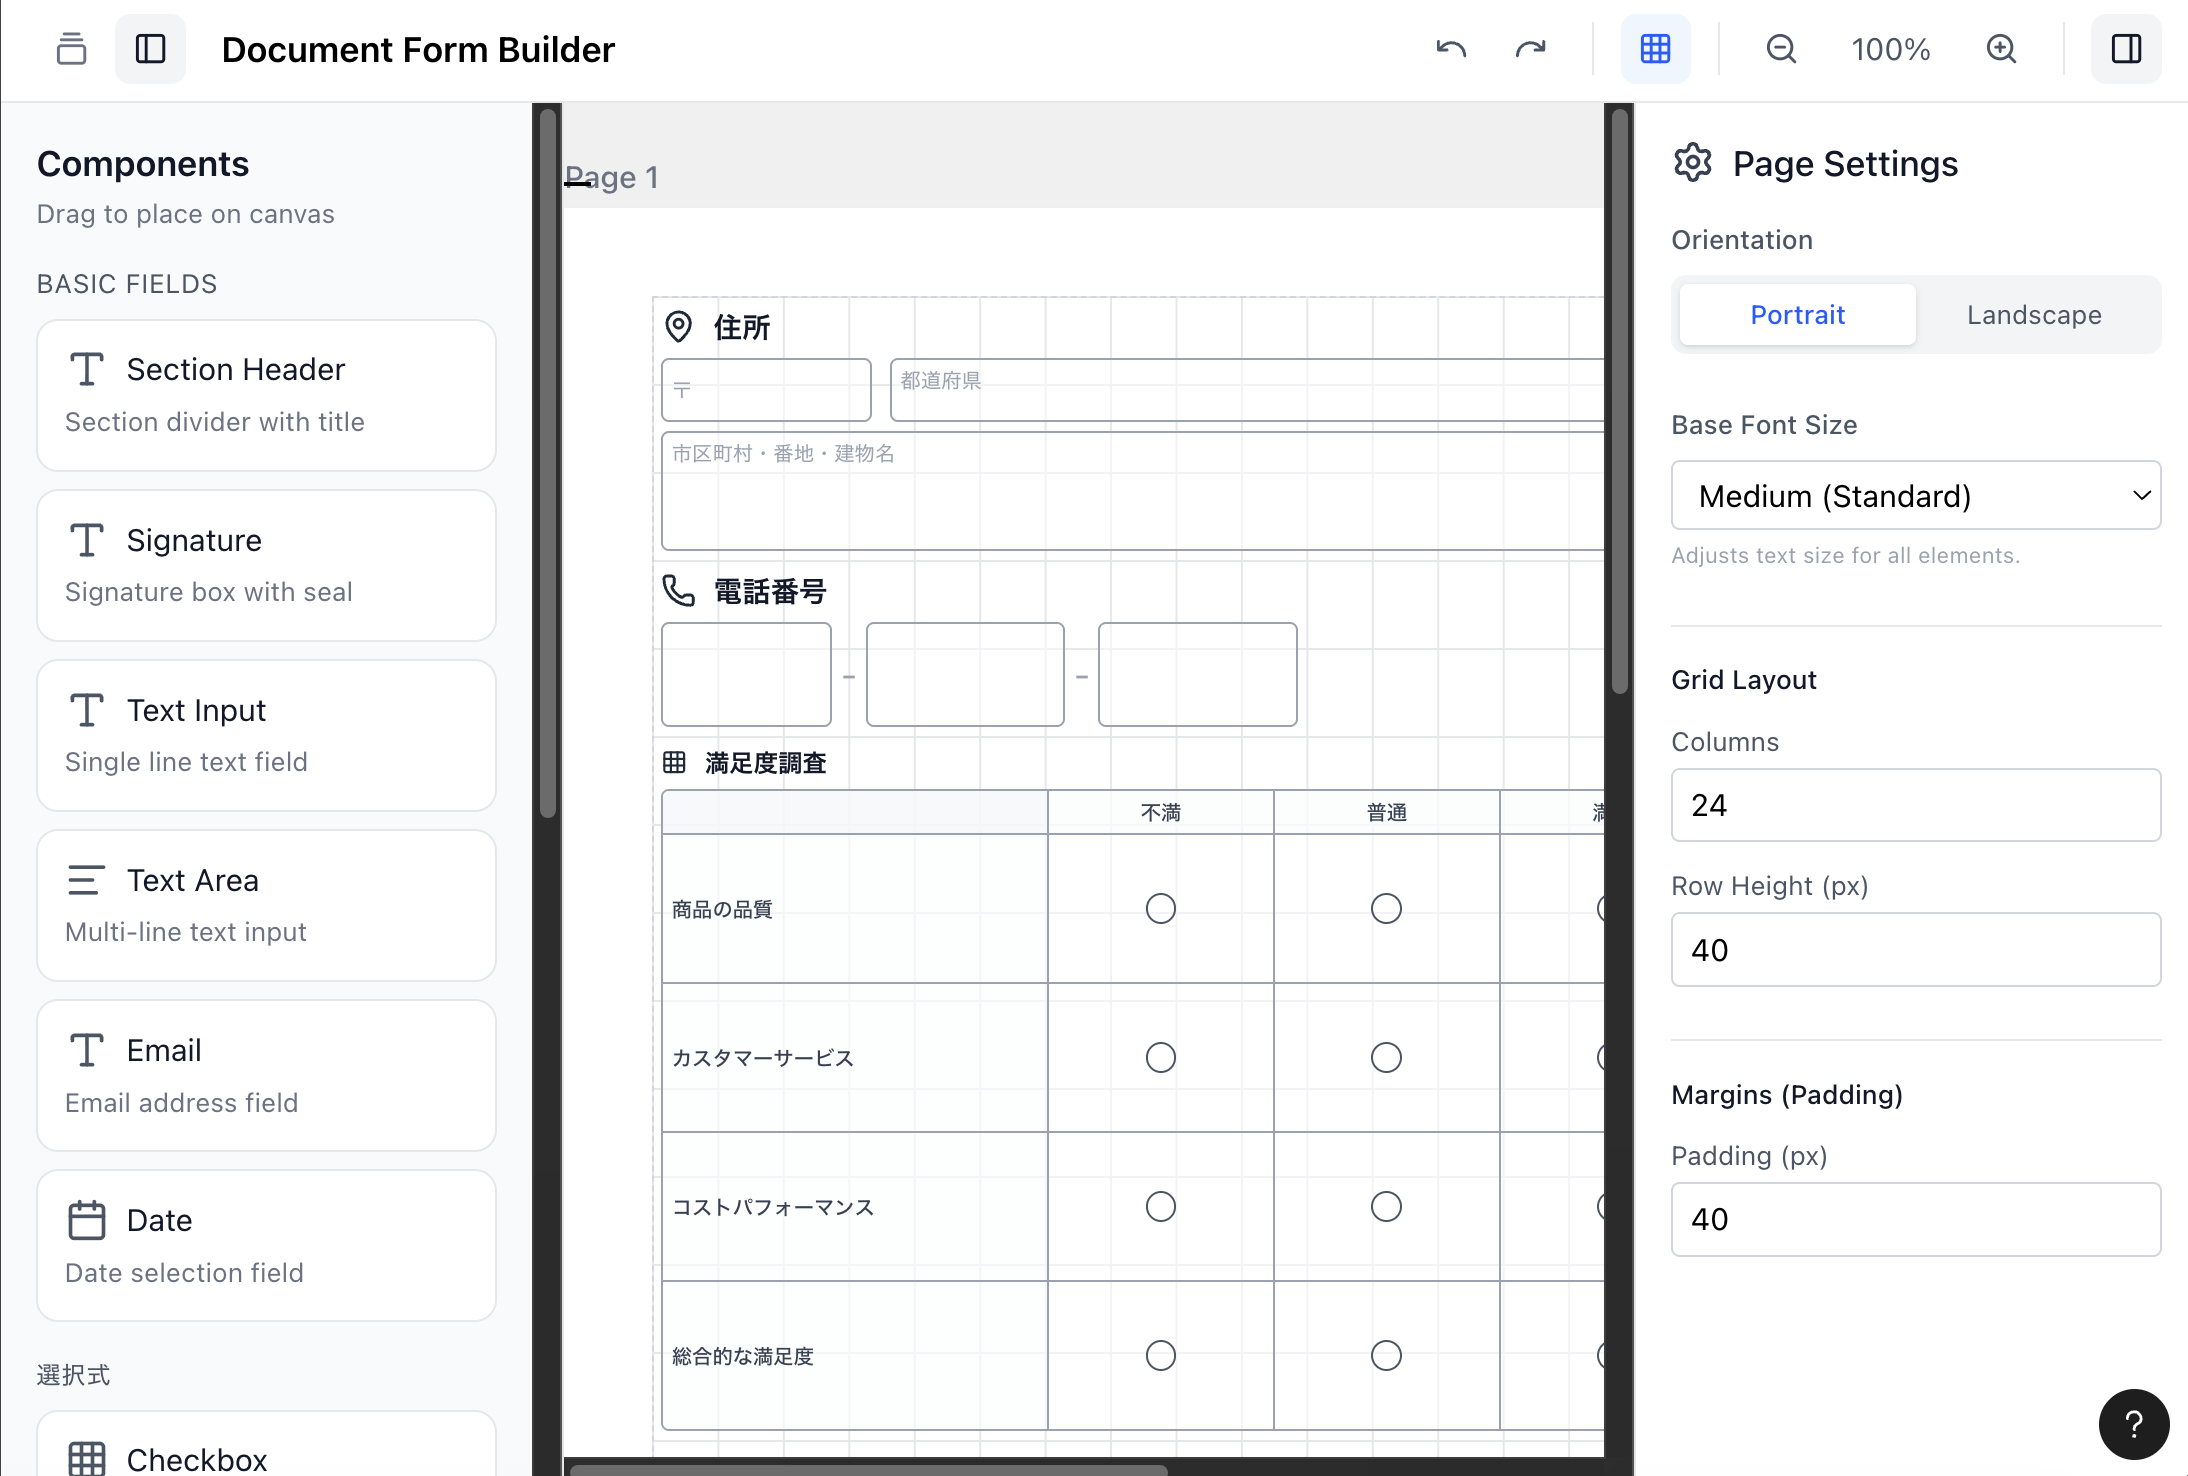Open the help question mark button
This screenshot has width=2188, height=1476.
pos(2133,1424)
